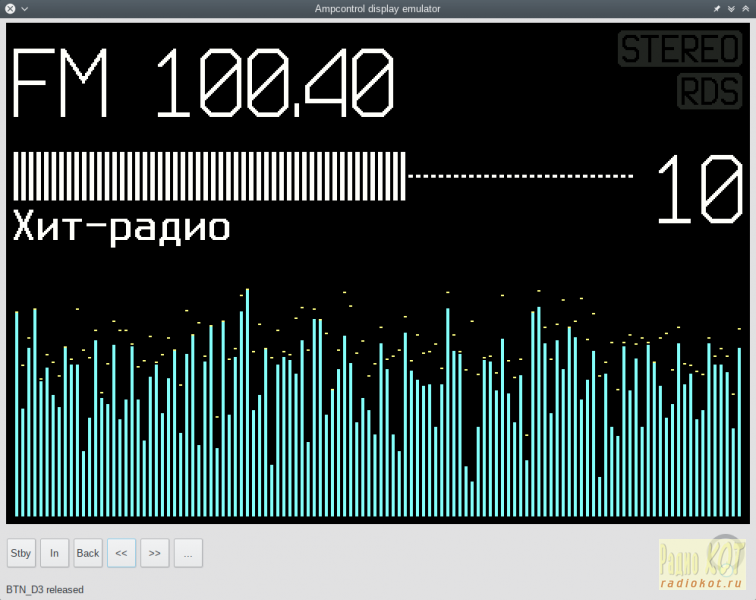Click the preset number 10 on display
Viewport: 756px width, 600px height.
[x=699, y=189]
